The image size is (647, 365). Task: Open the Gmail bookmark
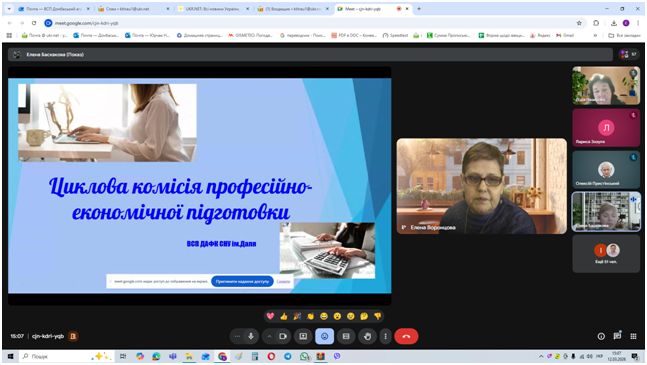point(565,35)
